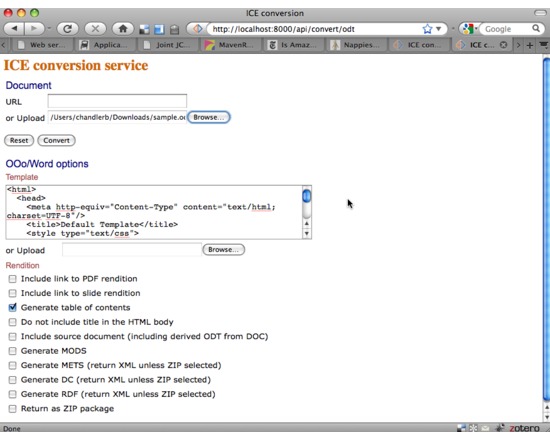550x440 pixels.
Task: Click the Template textarea scroll up arrow
Action: [307, 223]
